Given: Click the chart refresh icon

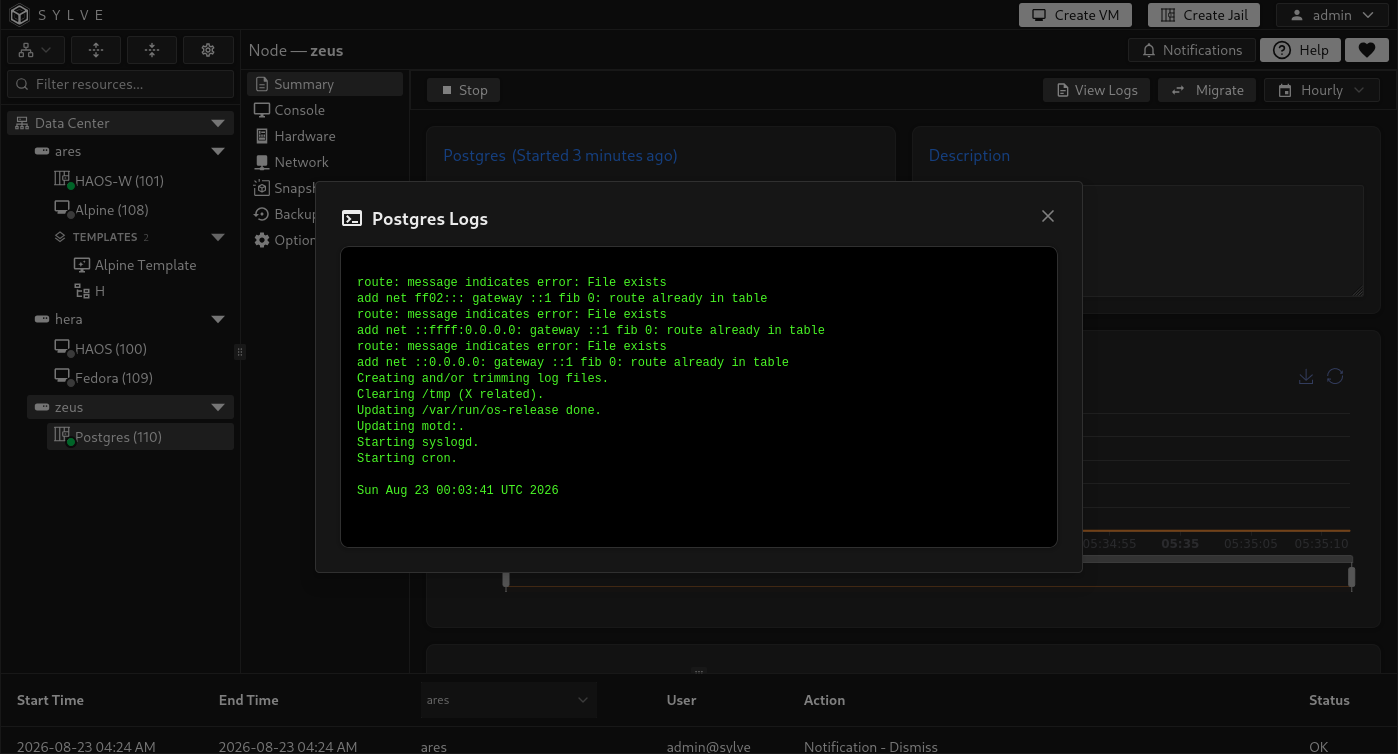Looking at the screenshot, I should (x=1335, y=376).
